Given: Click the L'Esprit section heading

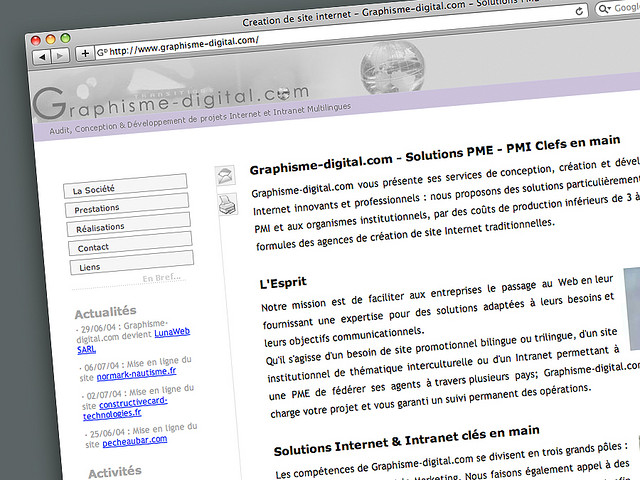Looking at the screenshot, I should [283, 282].
